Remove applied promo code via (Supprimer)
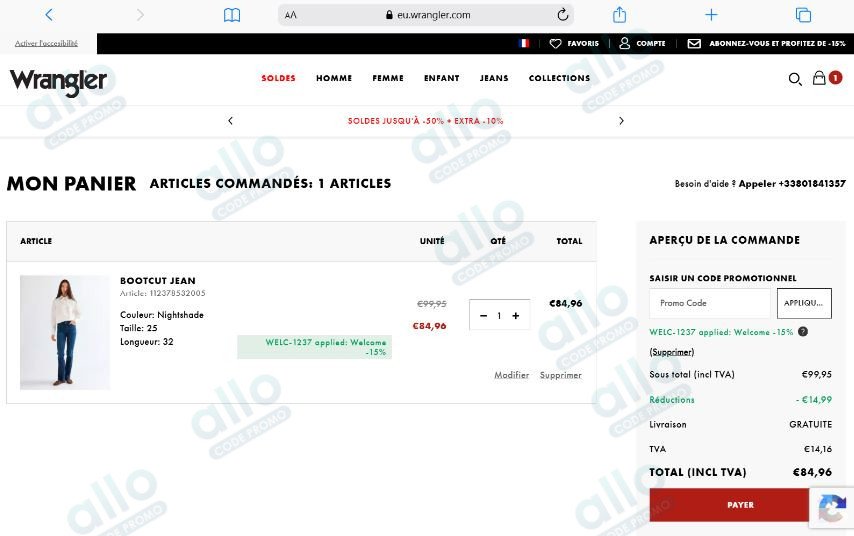Image resolution: width=854 pixels, height=536 pixels. [x=672, y=352]
